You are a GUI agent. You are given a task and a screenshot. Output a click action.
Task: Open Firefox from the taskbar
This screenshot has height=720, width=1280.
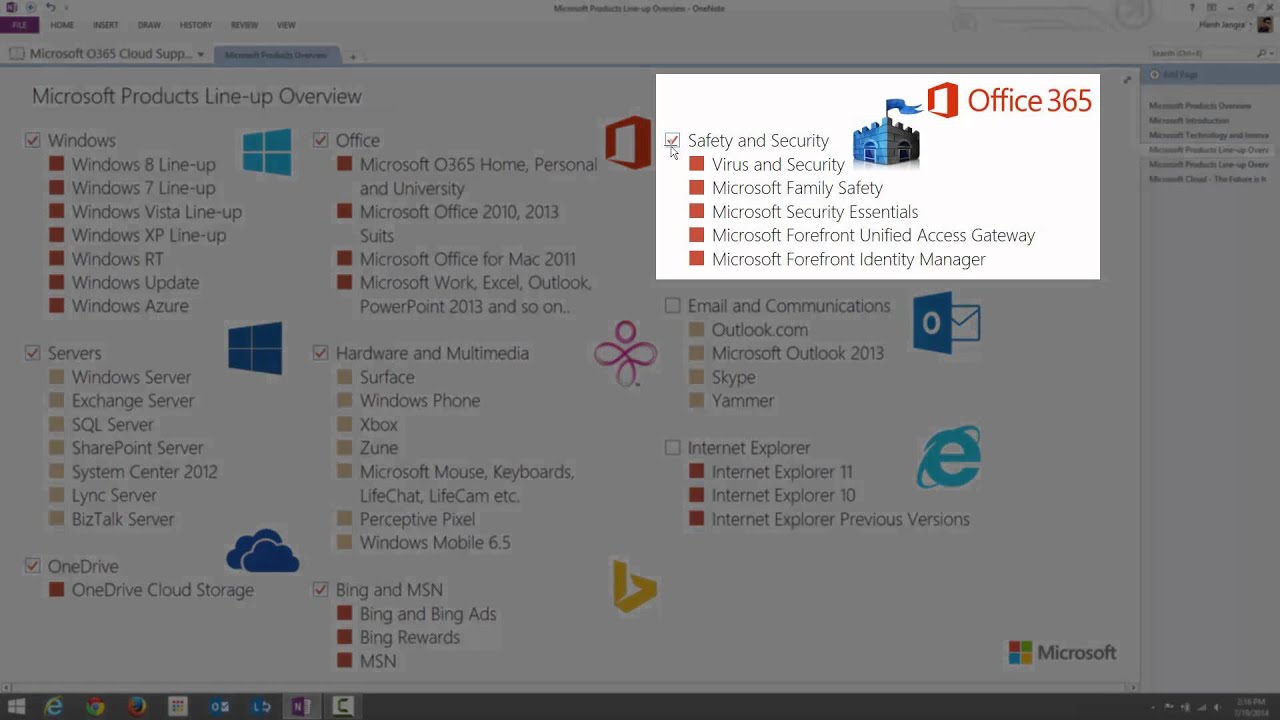pos(137,707)
